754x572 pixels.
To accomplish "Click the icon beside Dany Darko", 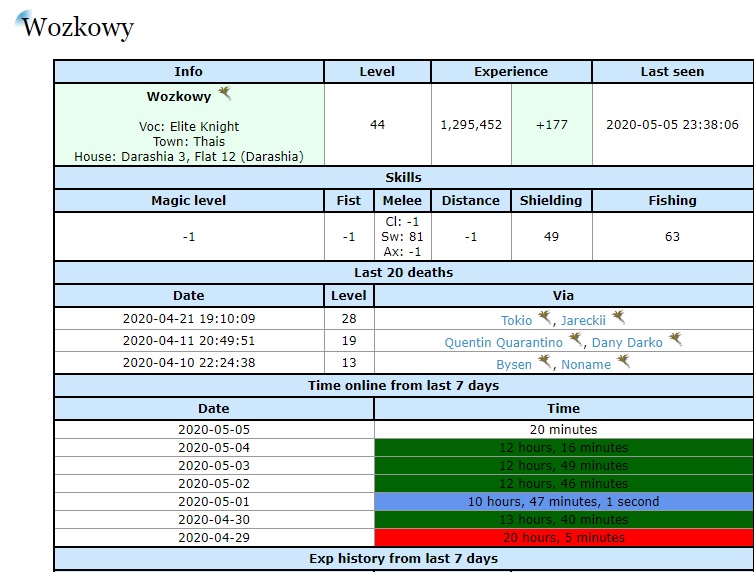I will tap(675, 340).
